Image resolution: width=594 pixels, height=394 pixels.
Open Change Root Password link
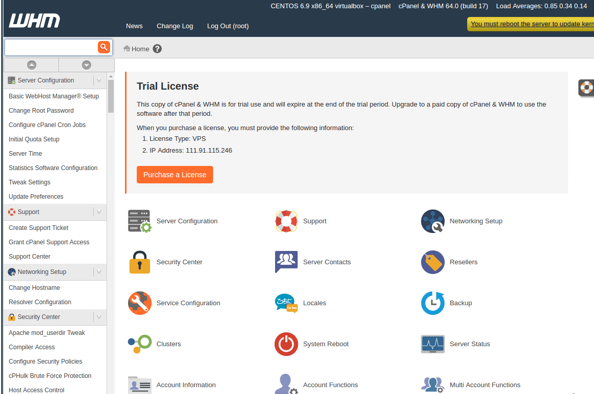pos(41,111)
